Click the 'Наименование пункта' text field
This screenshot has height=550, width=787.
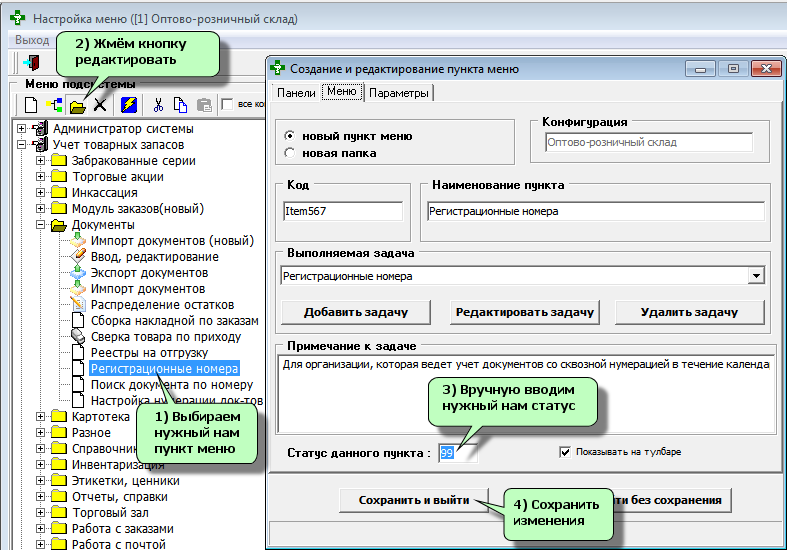point(594,211)
